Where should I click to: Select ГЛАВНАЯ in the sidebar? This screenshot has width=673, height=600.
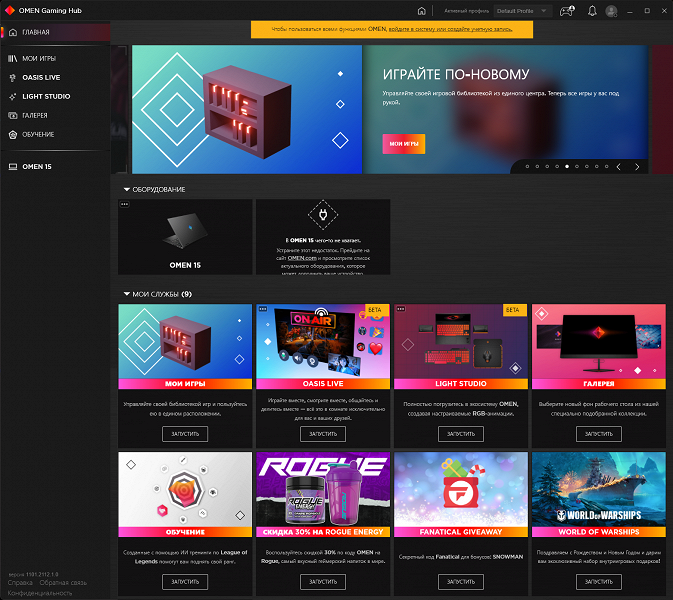pos(55,32)
